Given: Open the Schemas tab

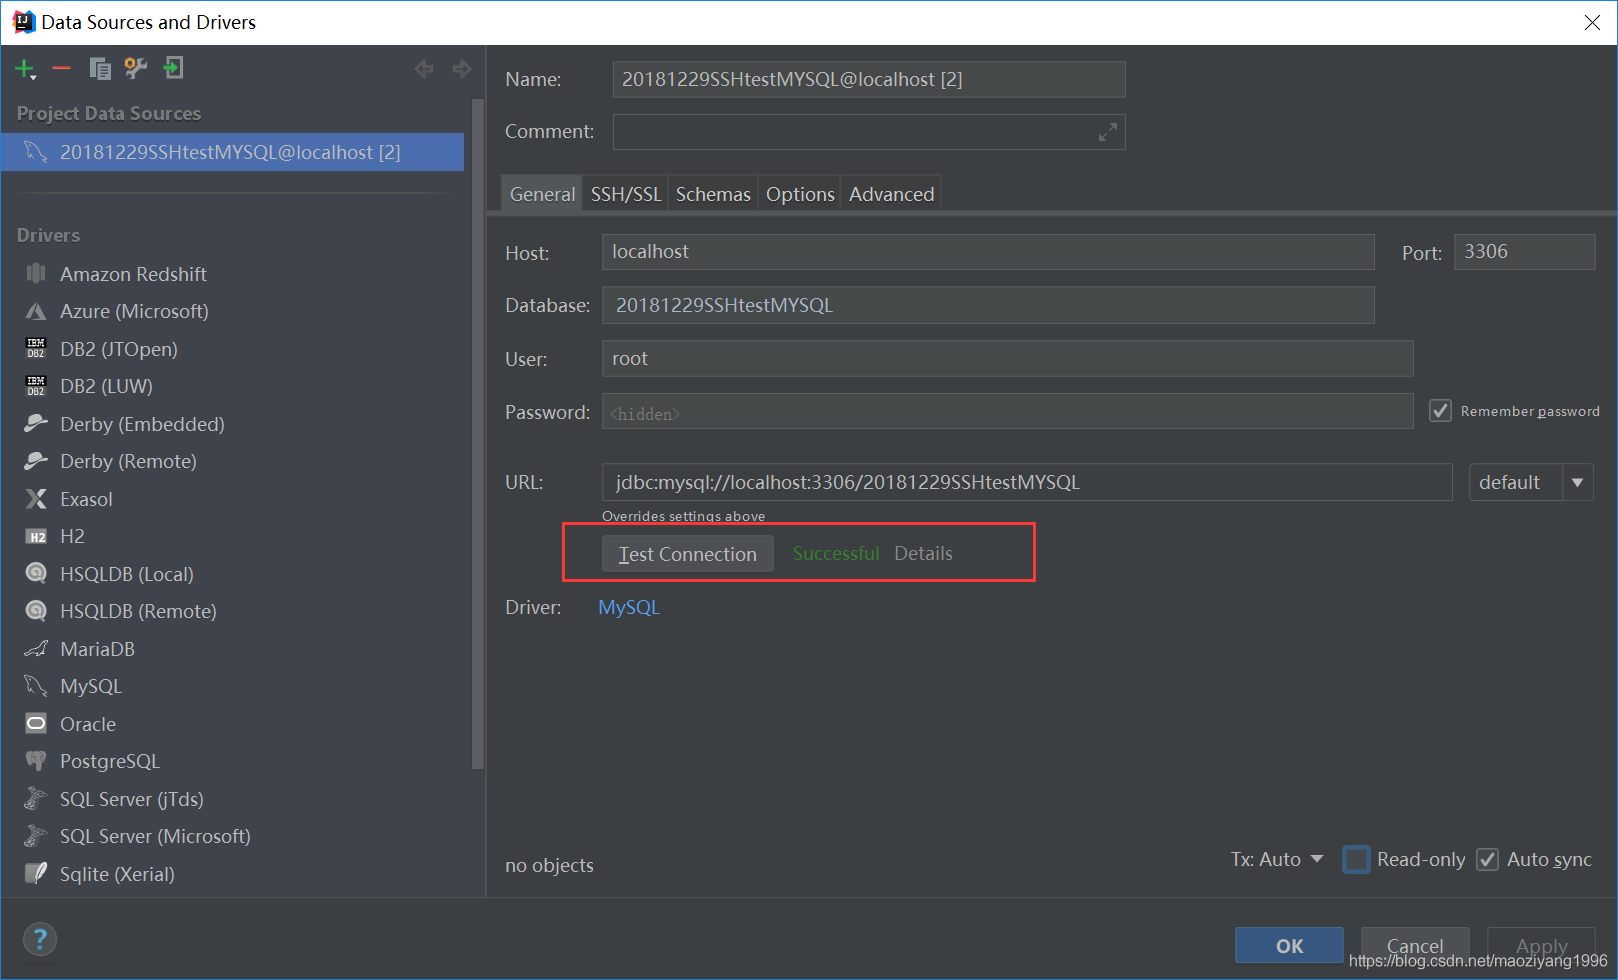Looking at the screenshot, I should pyautogui.click(x=712, y=193).
